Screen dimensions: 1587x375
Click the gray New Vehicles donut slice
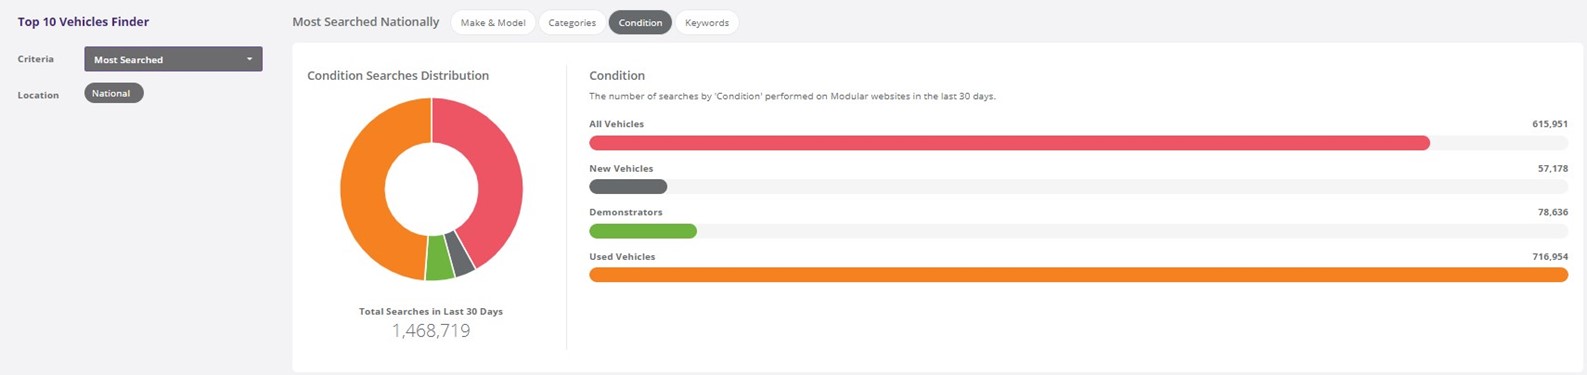[x=461, y=252]
